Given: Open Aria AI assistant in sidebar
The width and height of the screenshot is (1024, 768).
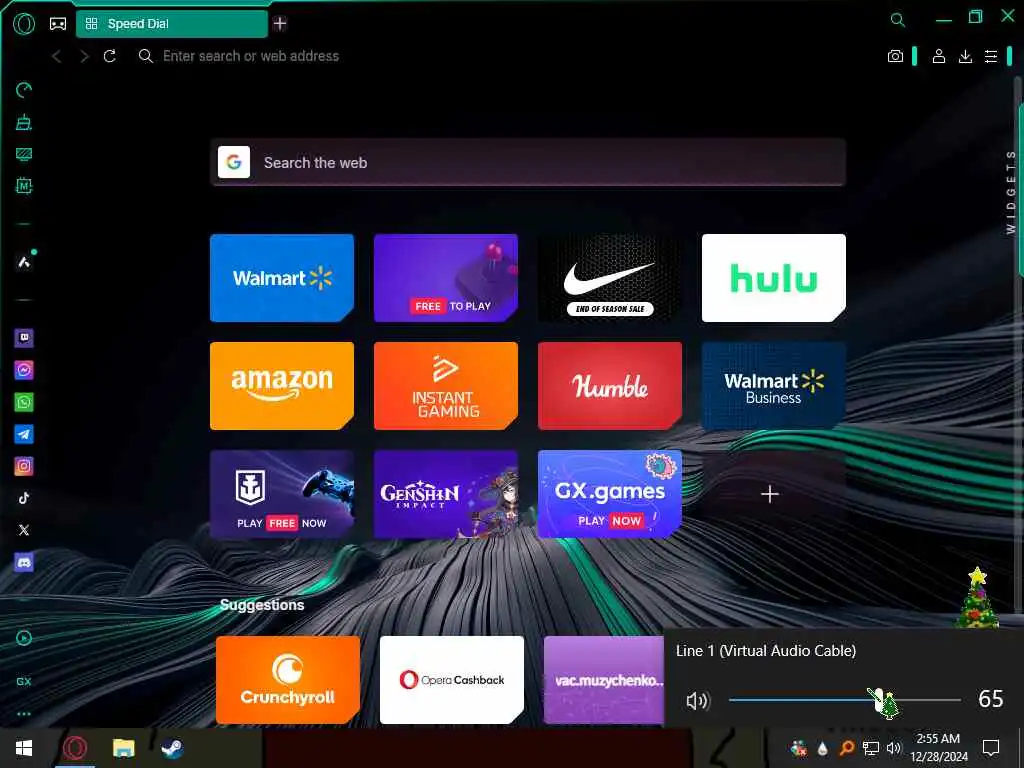Looking at the screenshot, I should [24, 262].
